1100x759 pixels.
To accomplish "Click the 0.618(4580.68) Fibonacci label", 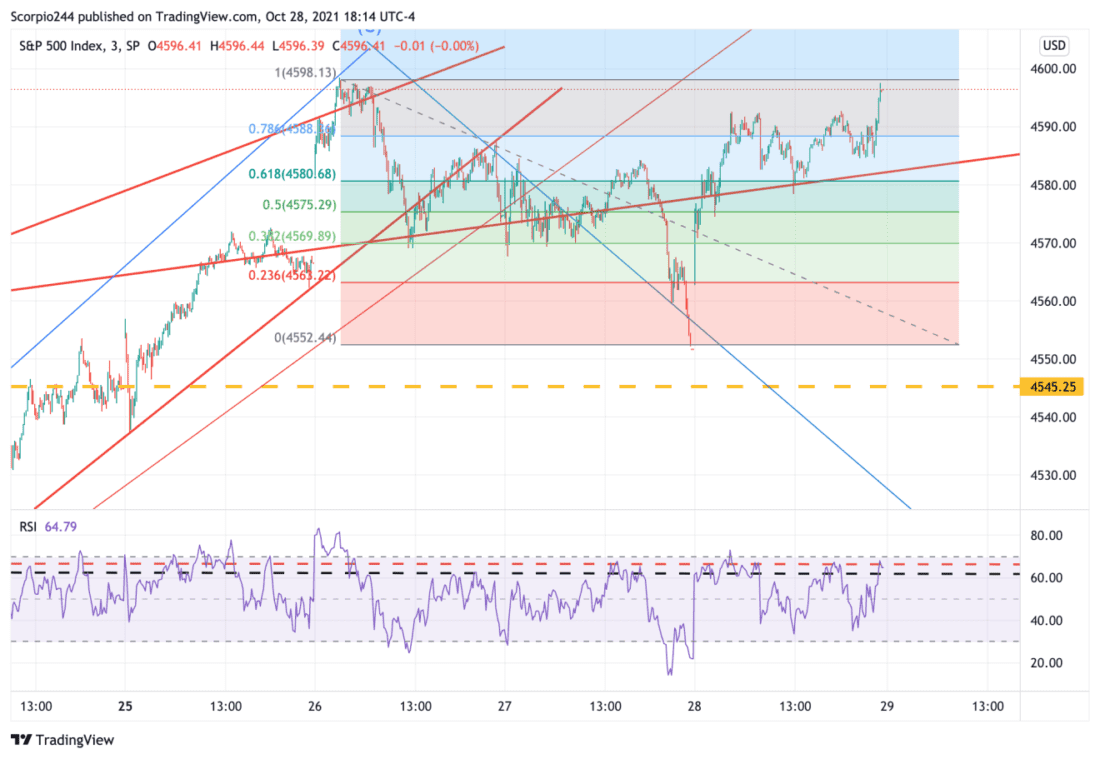I will [x=292, y=174].
